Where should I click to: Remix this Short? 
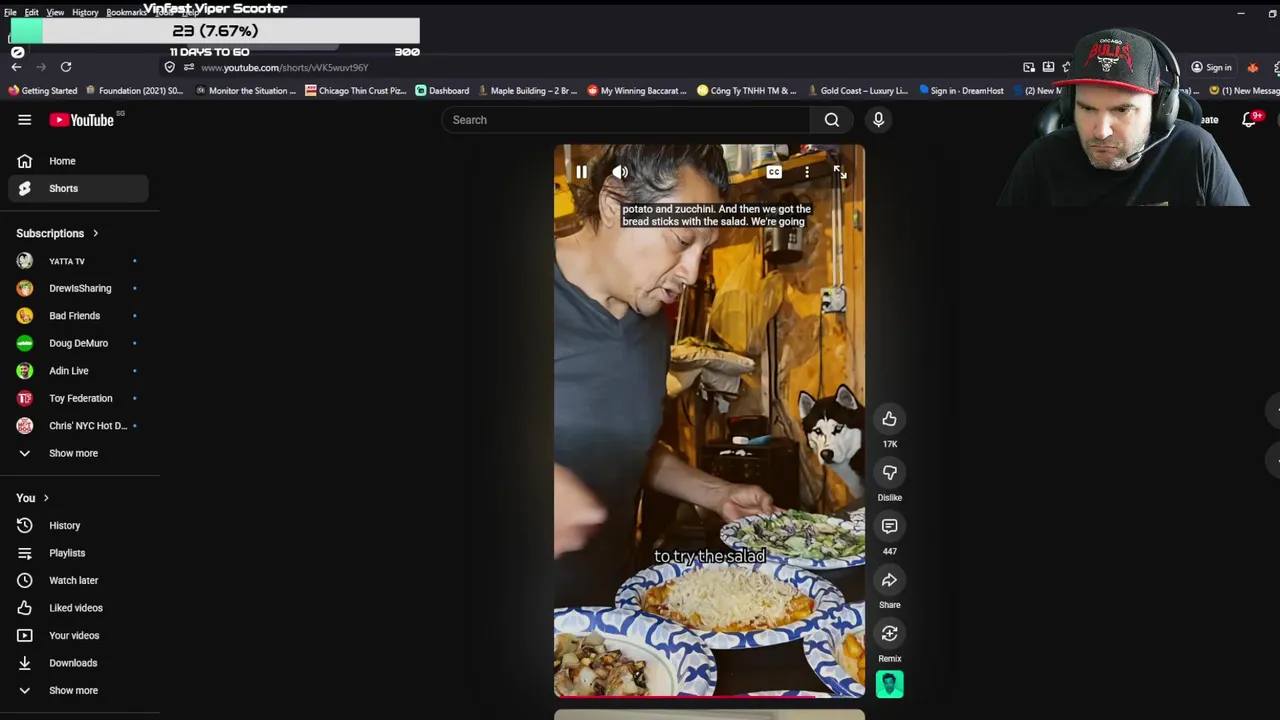pos(889,634)
